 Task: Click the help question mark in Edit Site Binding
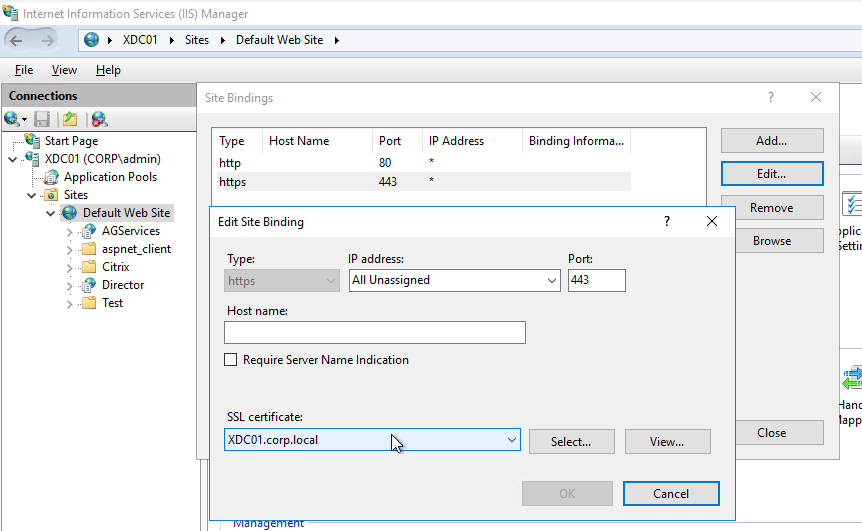click(x=667, y=221)
